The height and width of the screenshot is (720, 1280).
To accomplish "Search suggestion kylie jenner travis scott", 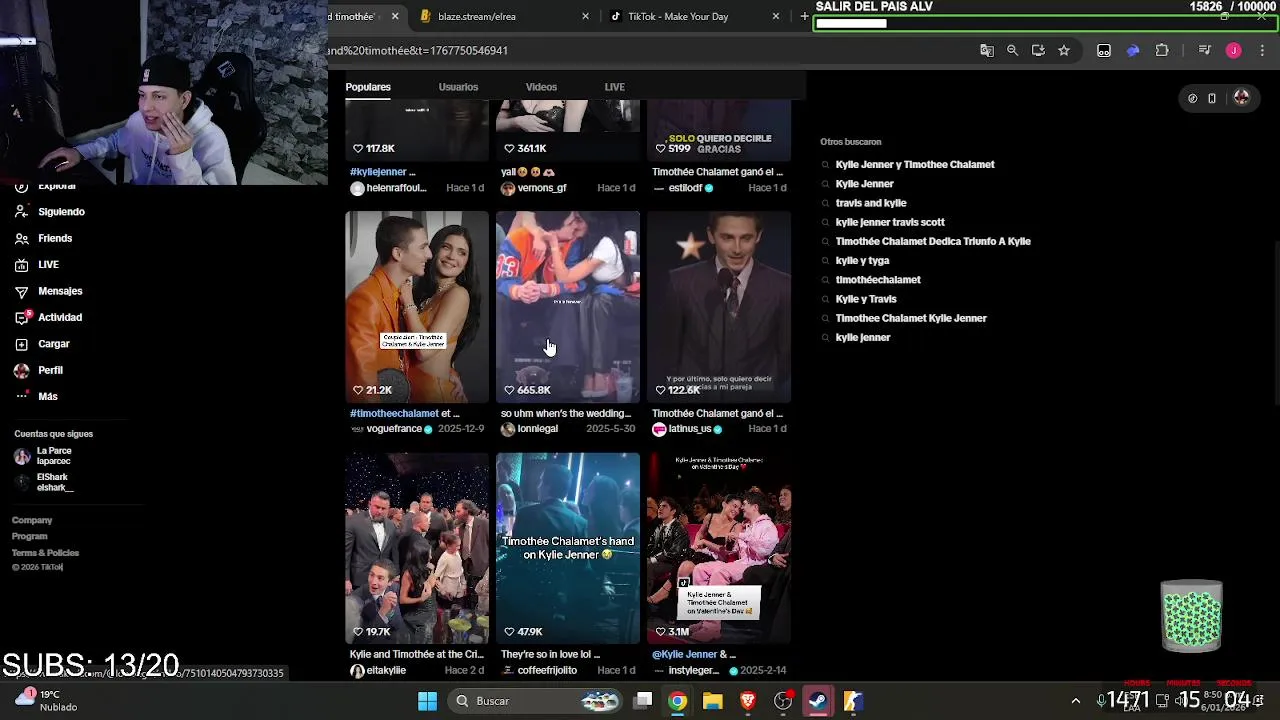I will click(890, 222).
